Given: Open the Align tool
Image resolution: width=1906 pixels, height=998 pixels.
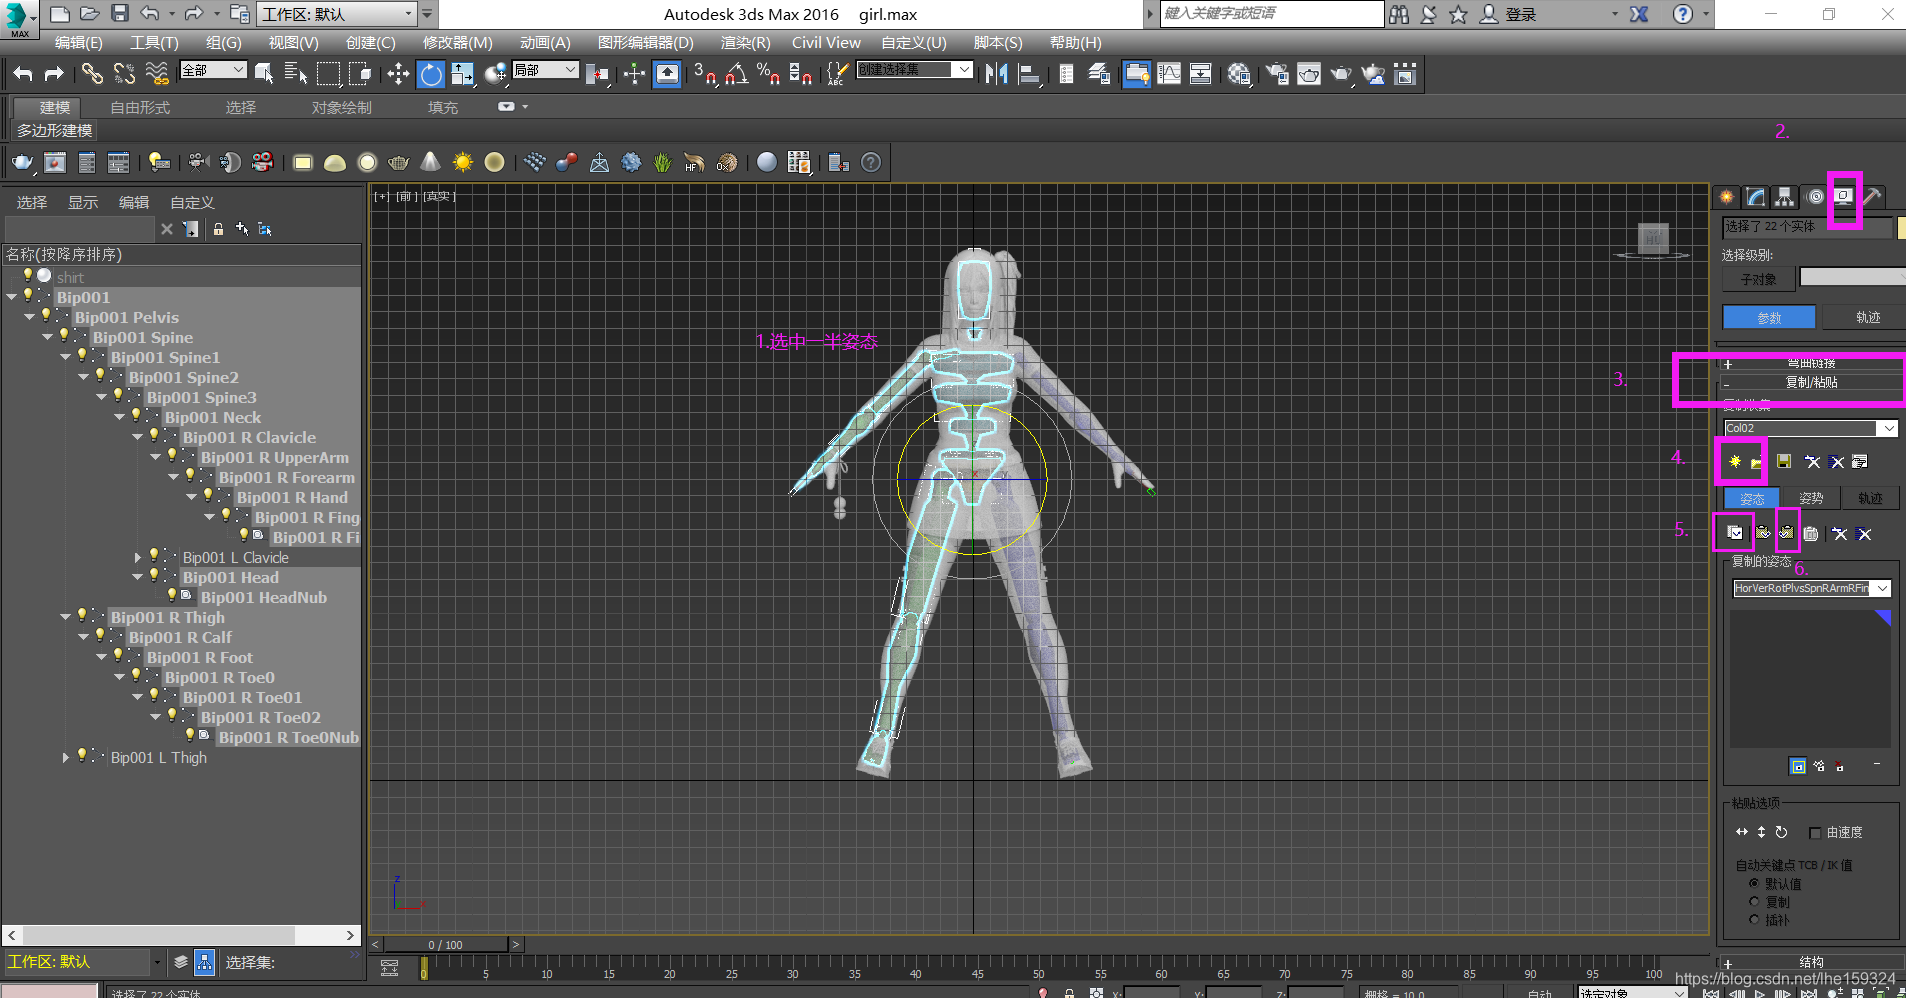Looking at the screenshot, I should 1028,74.
